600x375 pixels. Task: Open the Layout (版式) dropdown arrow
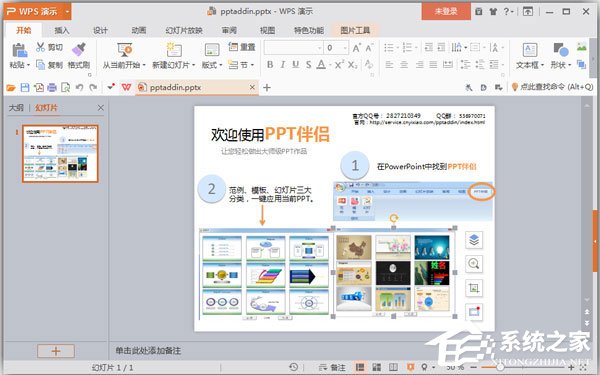220,65
